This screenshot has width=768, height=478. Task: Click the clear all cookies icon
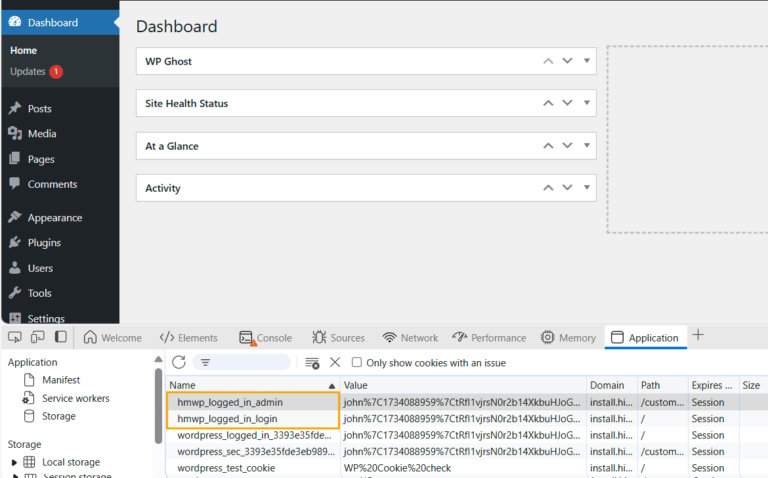click(x=313, y=362)
